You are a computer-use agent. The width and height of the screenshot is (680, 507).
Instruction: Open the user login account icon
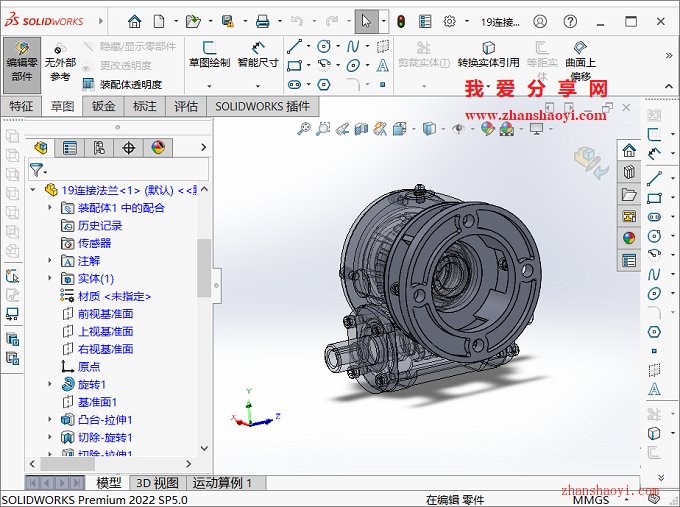coord(540,21)
